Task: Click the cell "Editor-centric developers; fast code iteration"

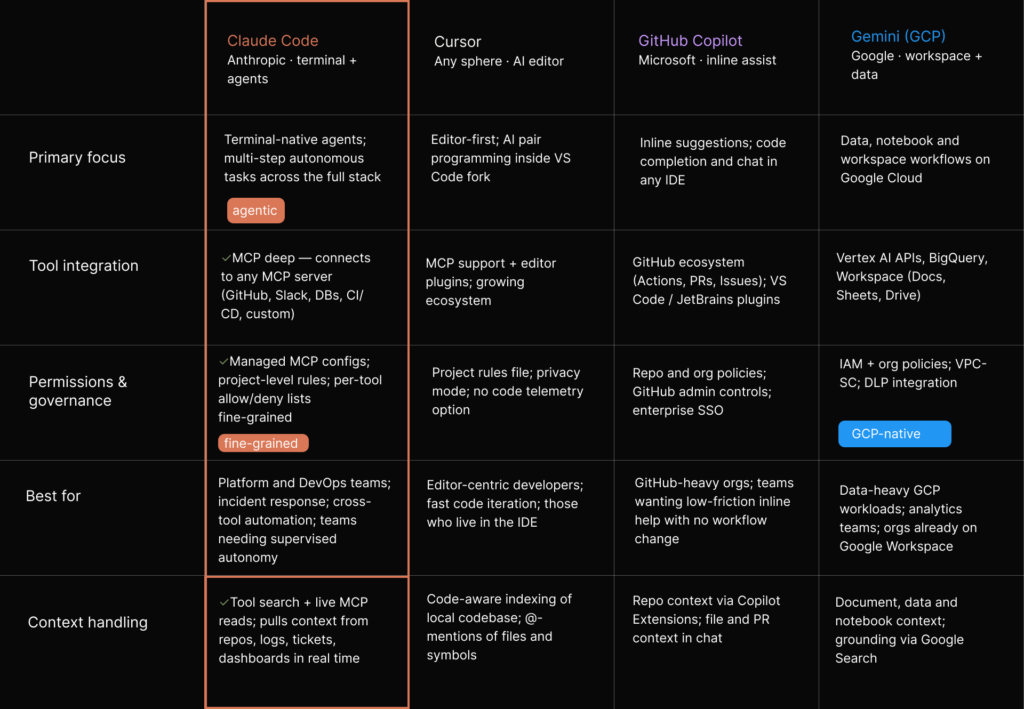Action: pyautogui.click(x=505, y=504)
